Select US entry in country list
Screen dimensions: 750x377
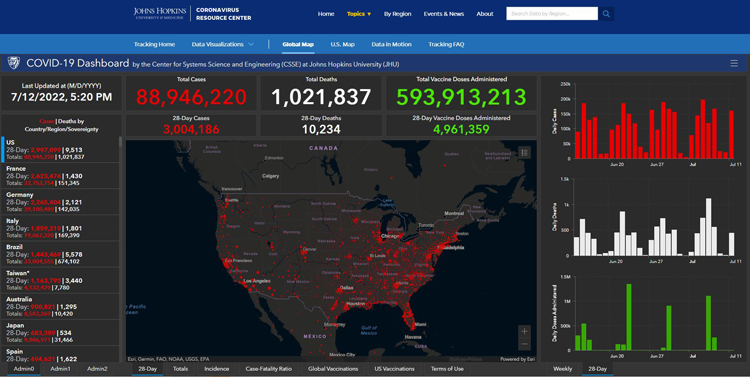pyautogui.click(x=60, y=150)
